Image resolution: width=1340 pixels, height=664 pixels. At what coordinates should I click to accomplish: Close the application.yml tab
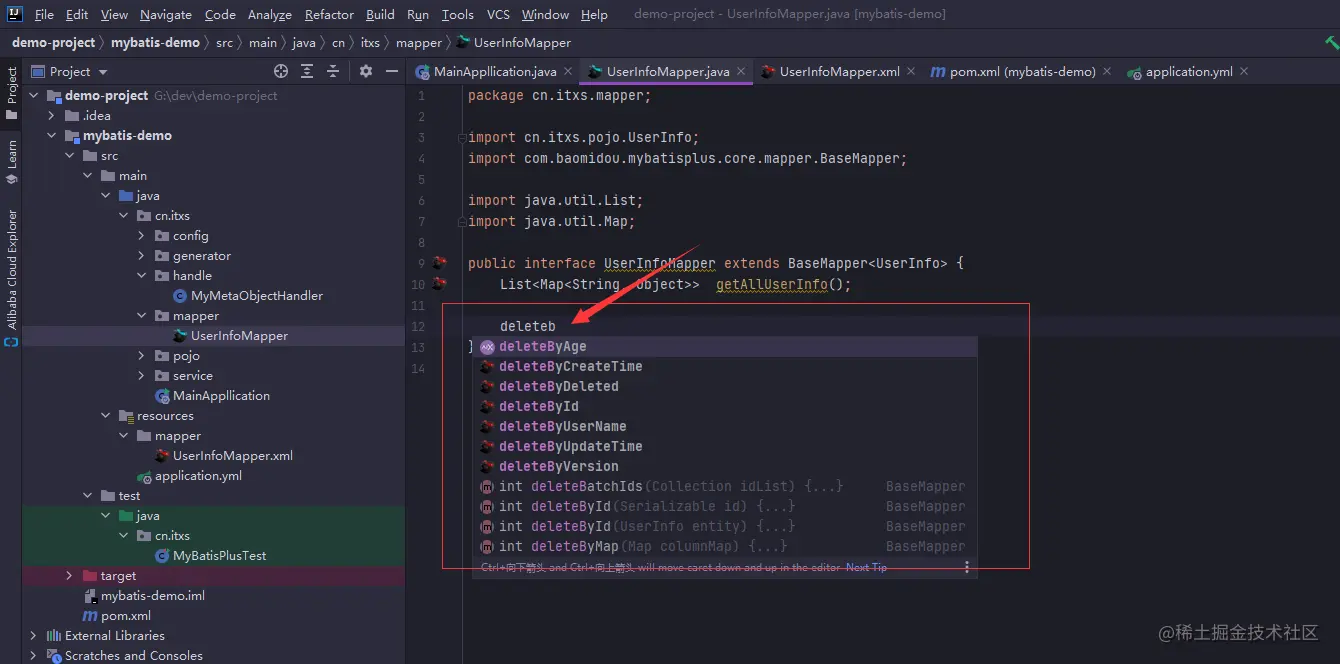pos(1244,72)
